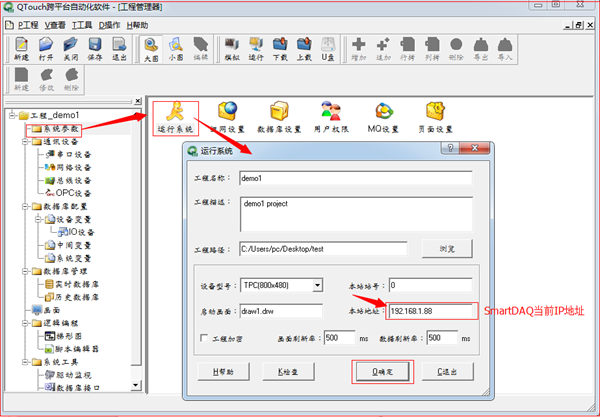Open the 运行系统 icon in main panel

(x=175, y=116)
